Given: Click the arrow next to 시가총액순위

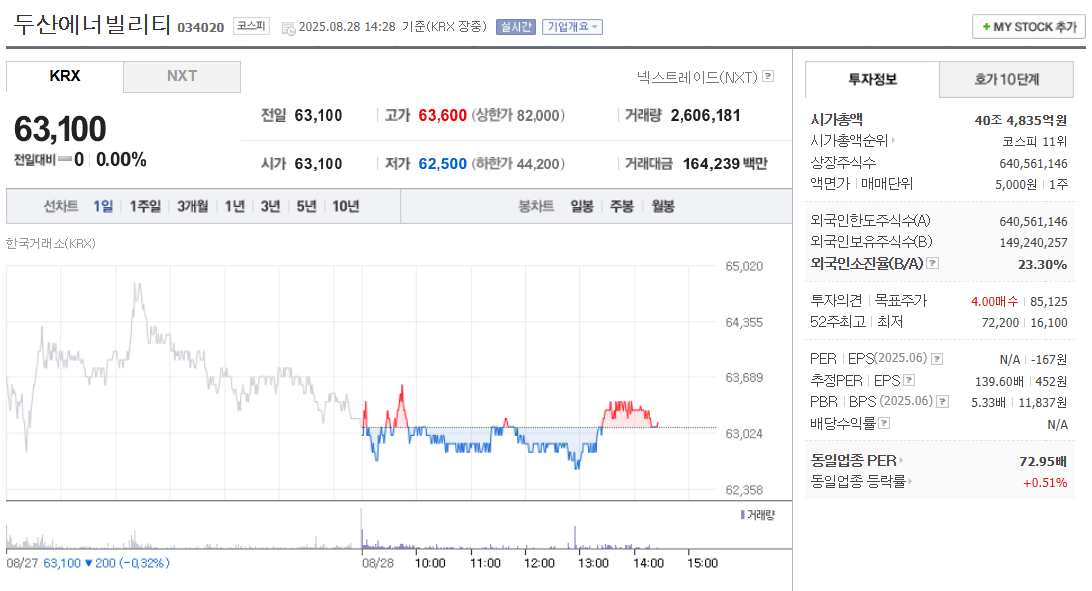Looking at the screenshot, I should 894,141.
